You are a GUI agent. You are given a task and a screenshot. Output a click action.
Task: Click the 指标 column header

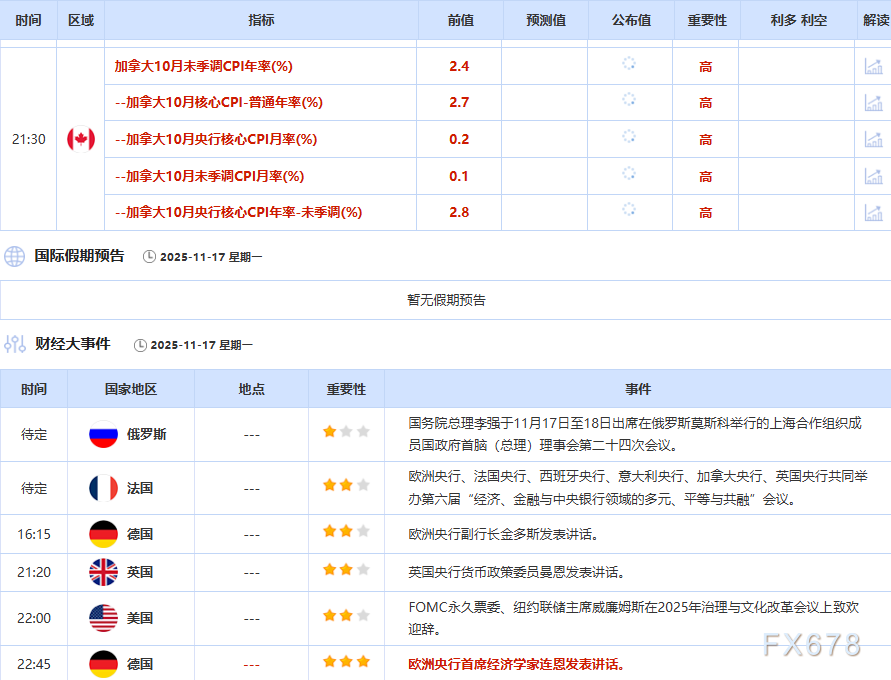[x=260, y=20]
